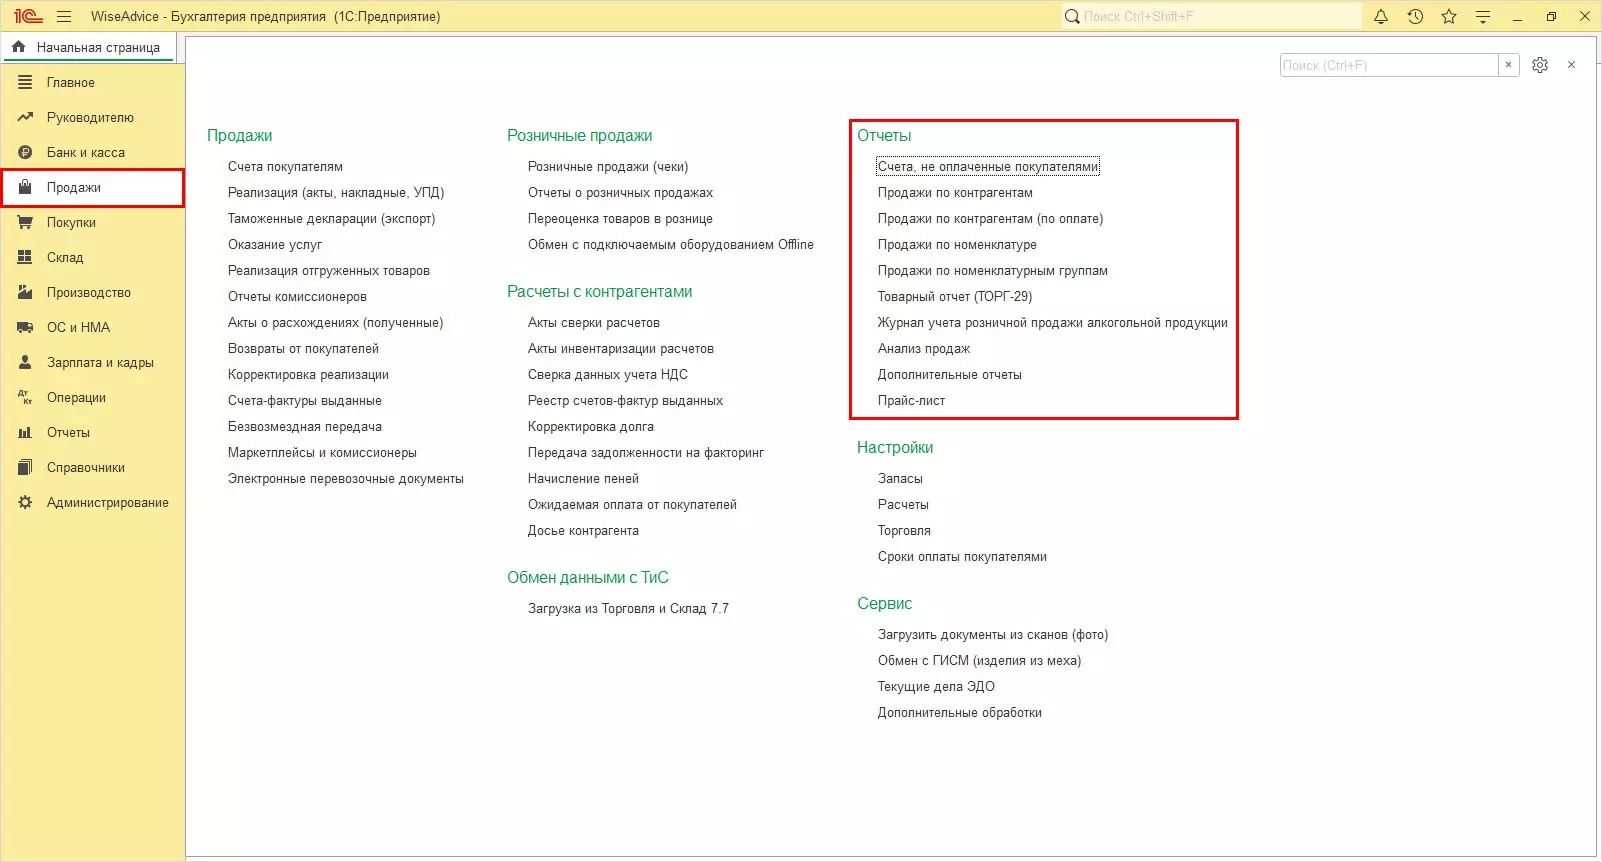Open Товарный отчет (ТОРГ-29)
The width and height of the screenshot is (1602, 862).
tap(955, 296)
